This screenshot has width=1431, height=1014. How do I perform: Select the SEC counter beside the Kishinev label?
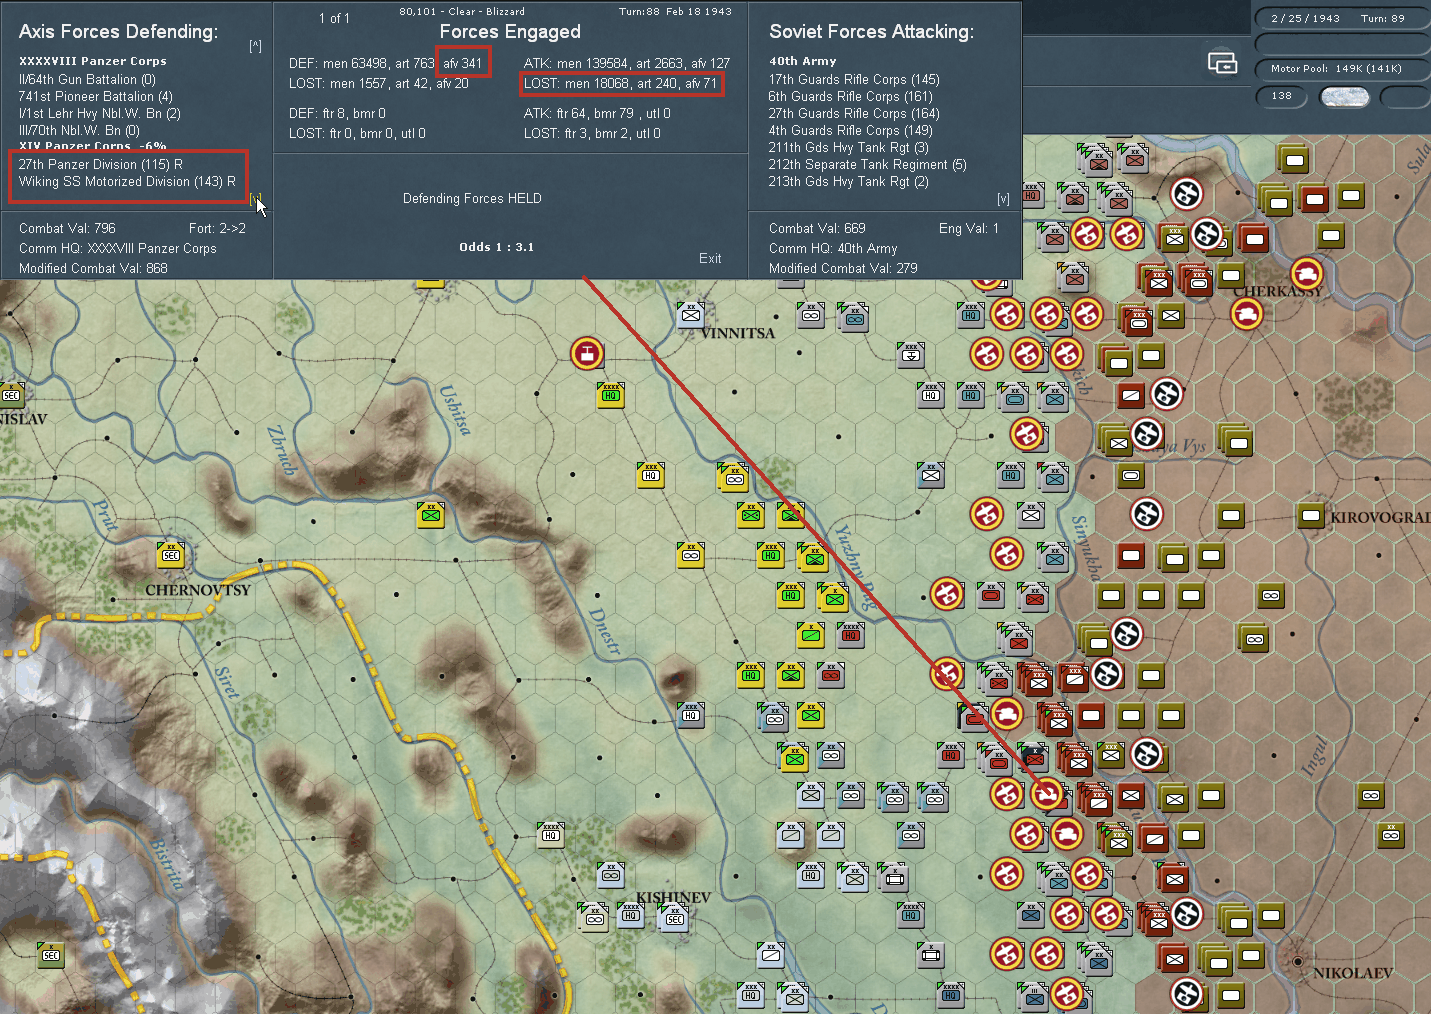pos(675,917)
